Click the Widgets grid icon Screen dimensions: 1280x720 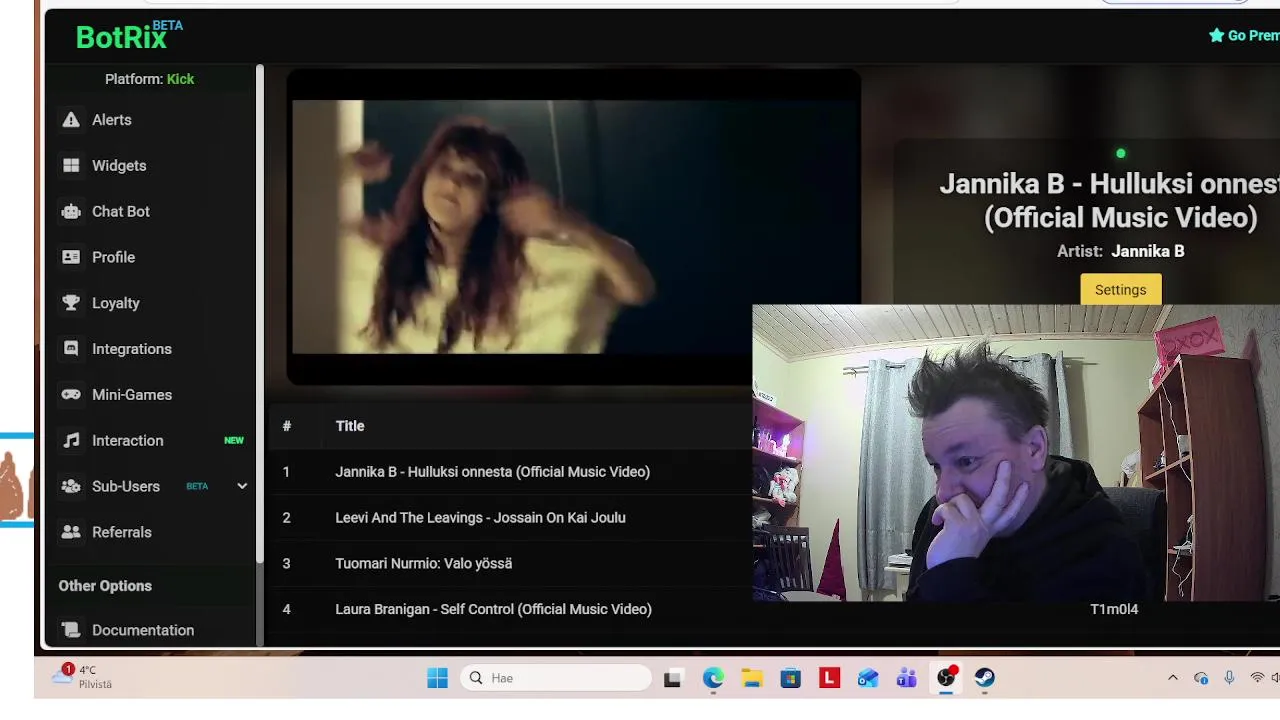(71, 166)
